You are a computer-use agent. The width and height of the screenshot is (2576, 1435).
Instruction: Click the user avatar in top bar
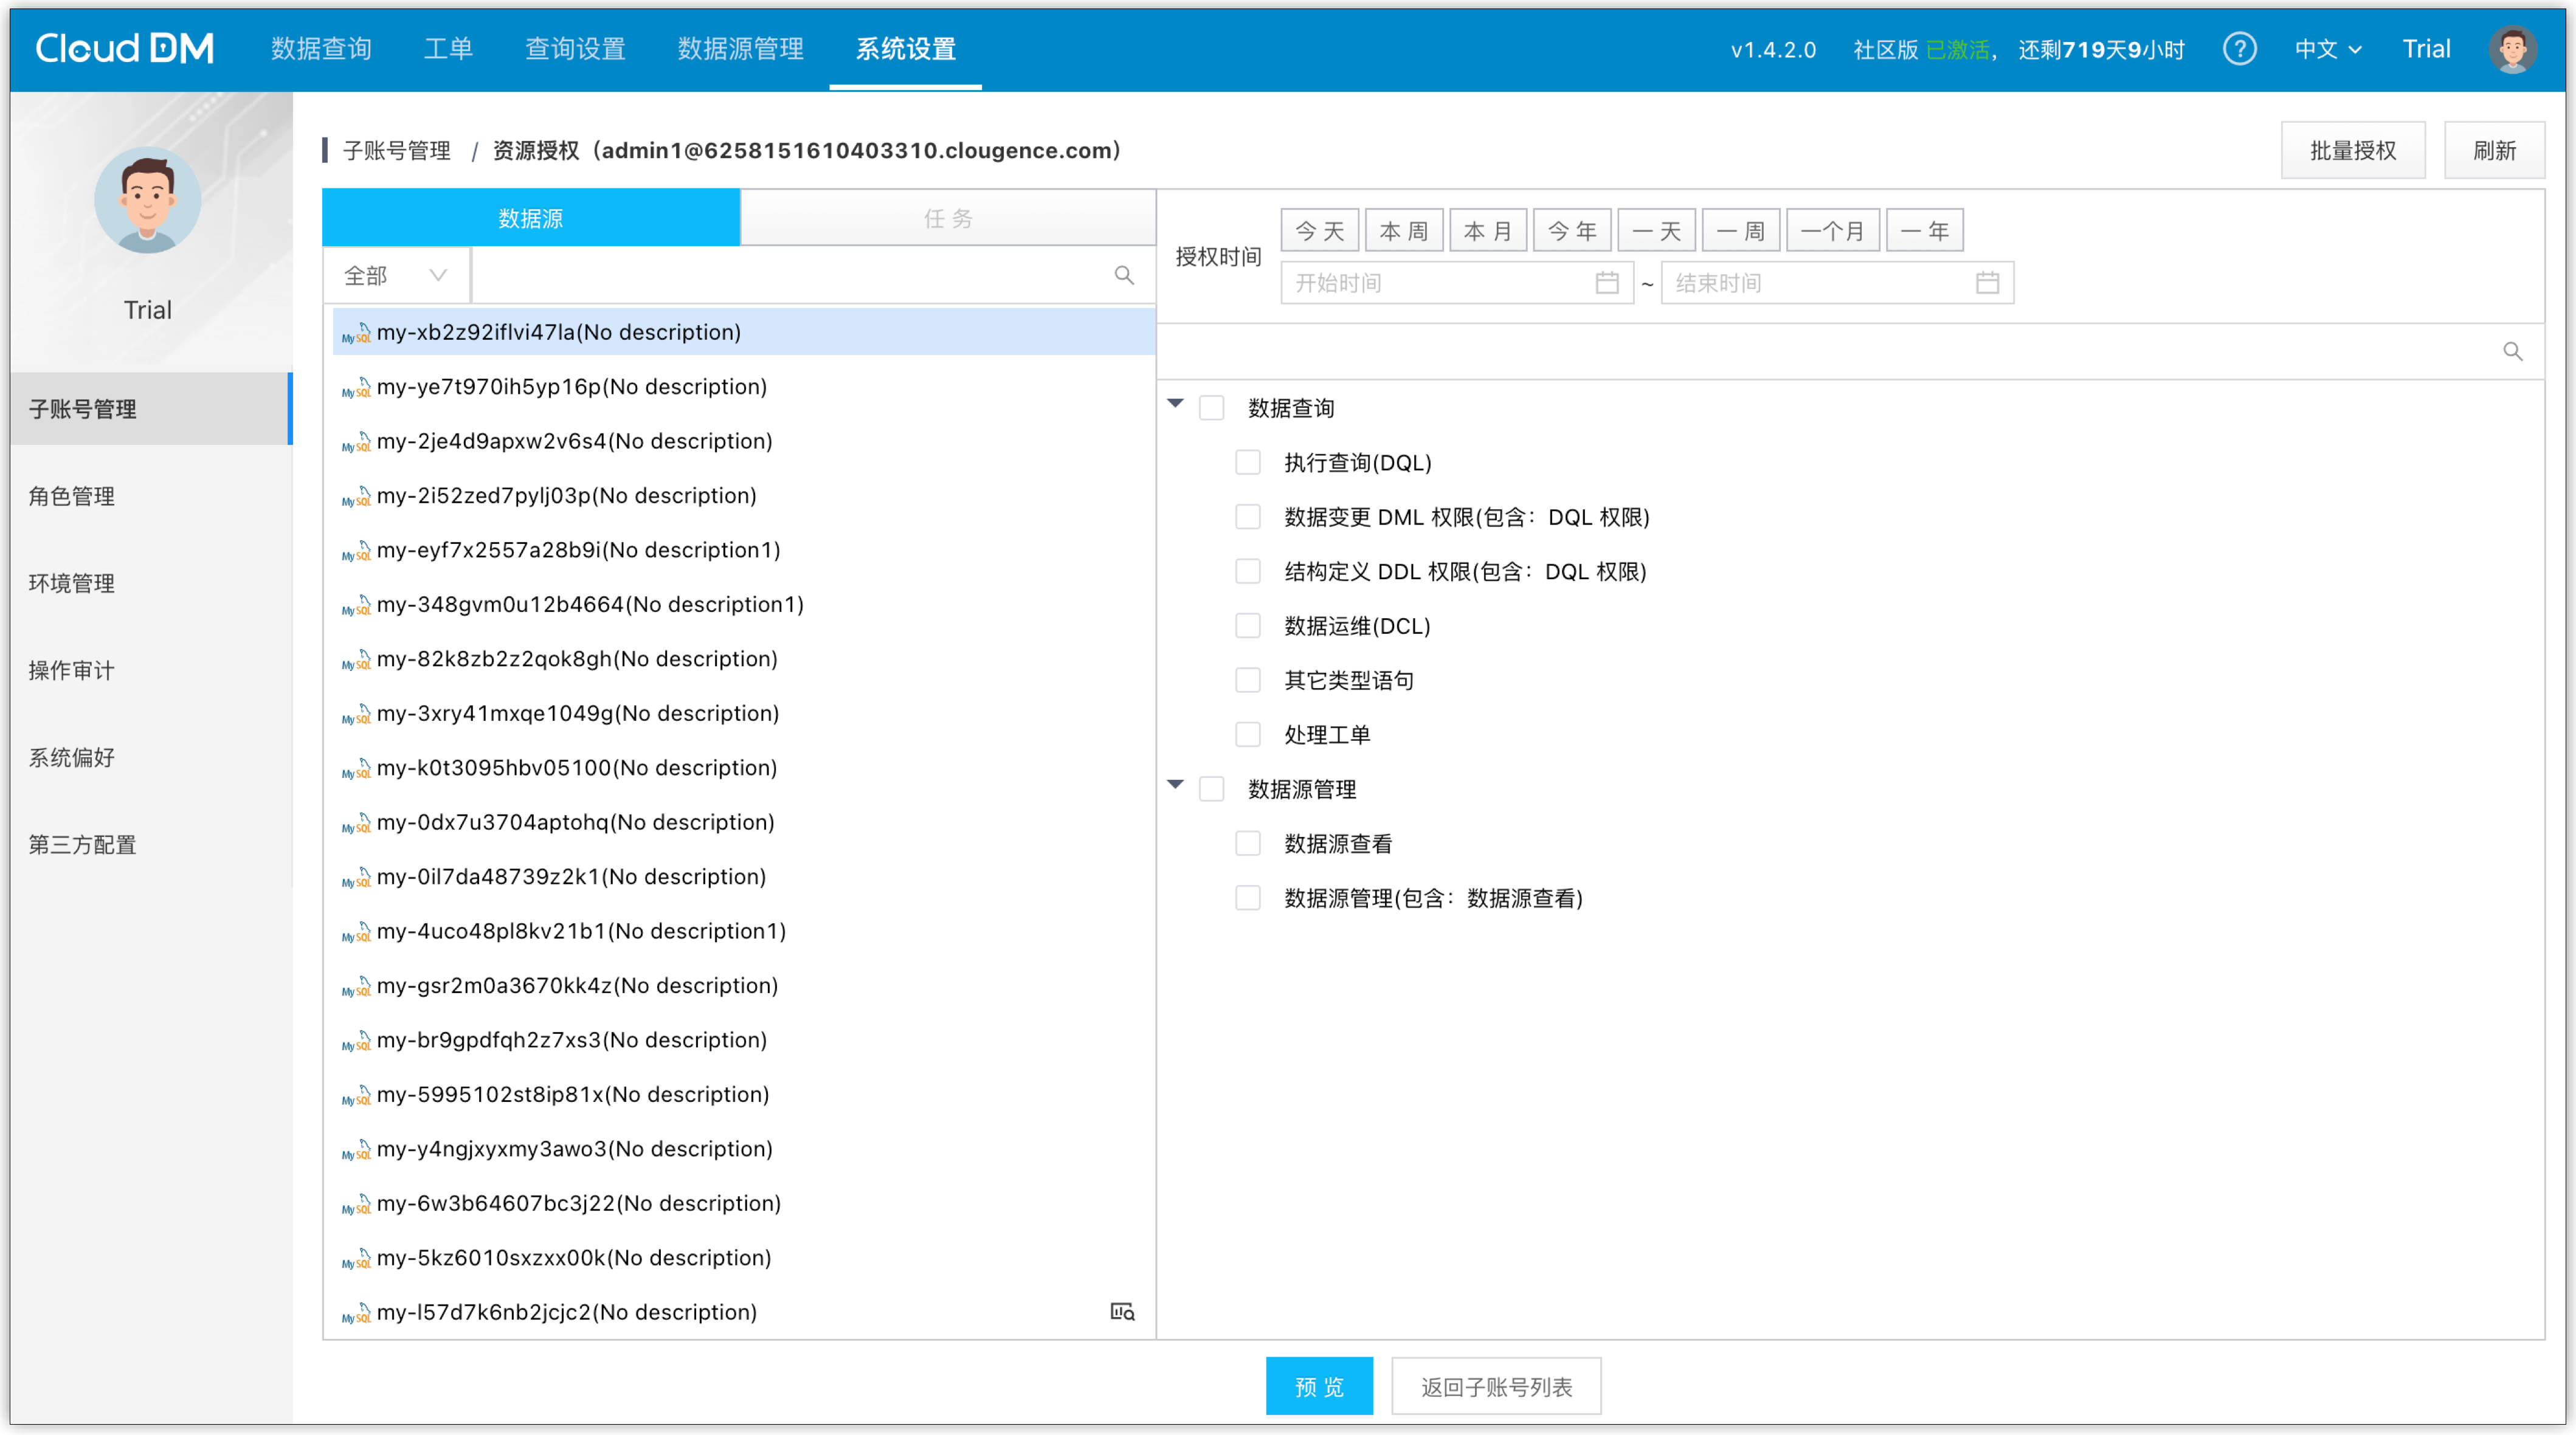point(2512,49)
